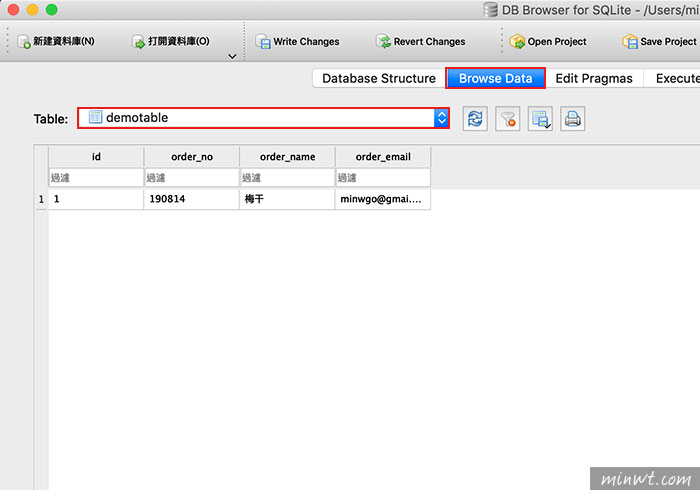Create a new database with 新建資料庫(N)
The image size is (700, 490).
pos(56,42)
